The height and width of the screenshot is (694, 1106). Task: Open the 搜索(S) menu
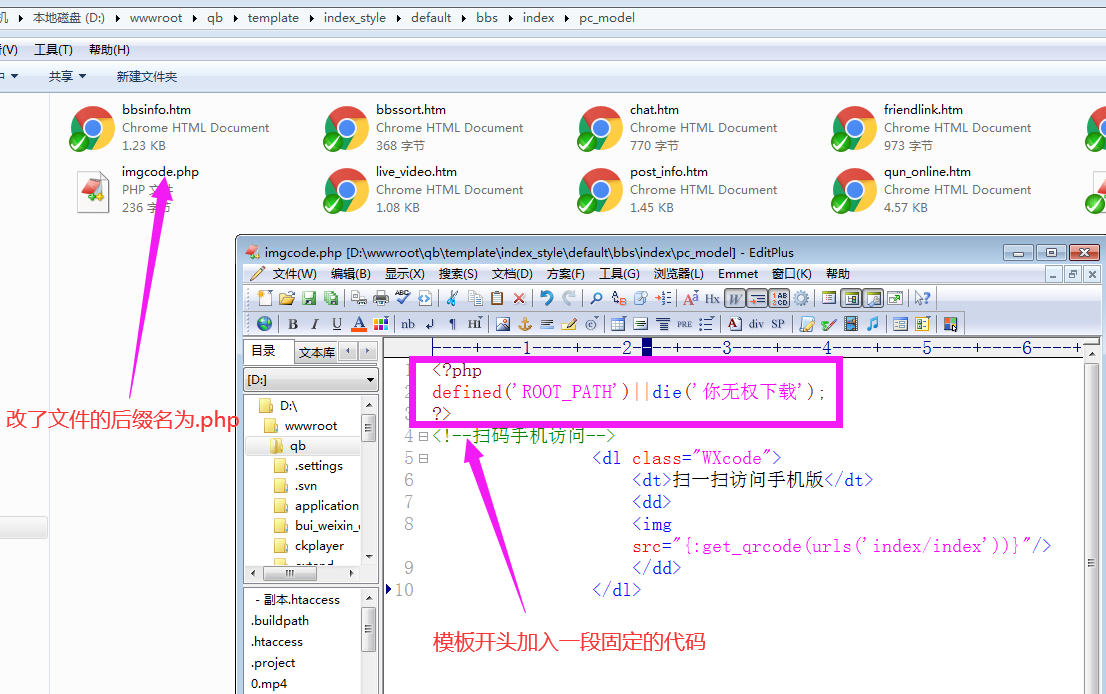pos(458,274)
